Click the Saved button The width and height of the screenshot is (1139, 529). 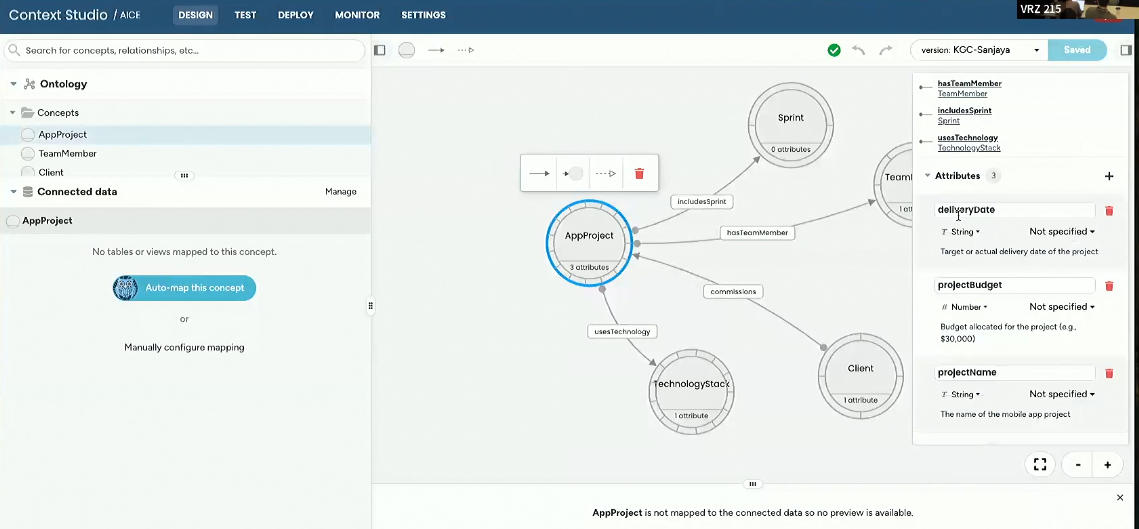pyautogui.click(x=1077, y=50)
